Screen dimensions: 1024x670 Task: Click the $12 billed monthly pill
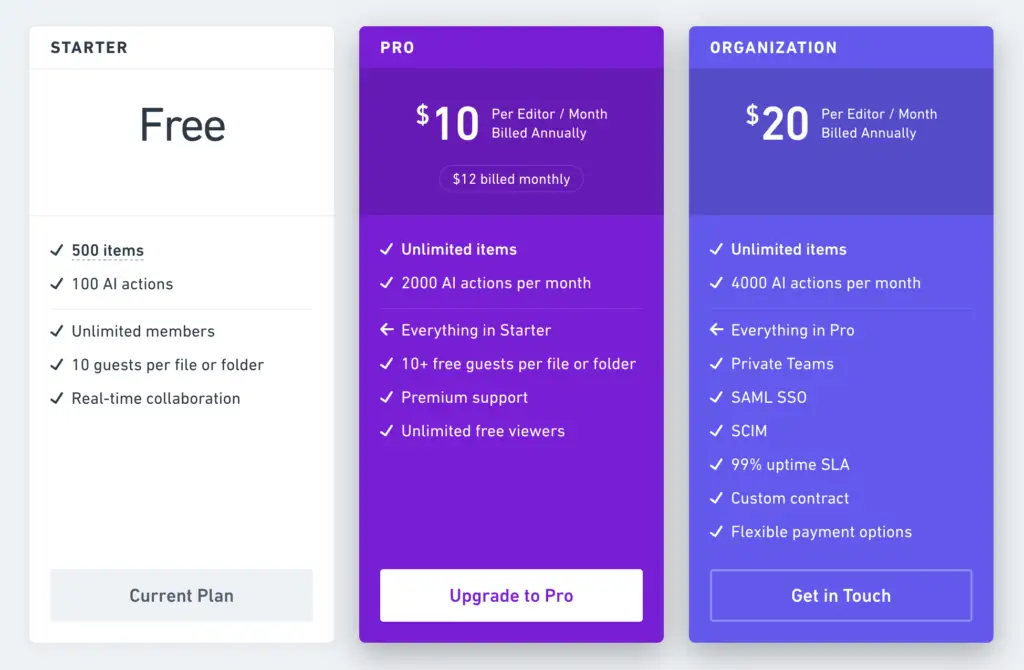(x=511, y=179)
